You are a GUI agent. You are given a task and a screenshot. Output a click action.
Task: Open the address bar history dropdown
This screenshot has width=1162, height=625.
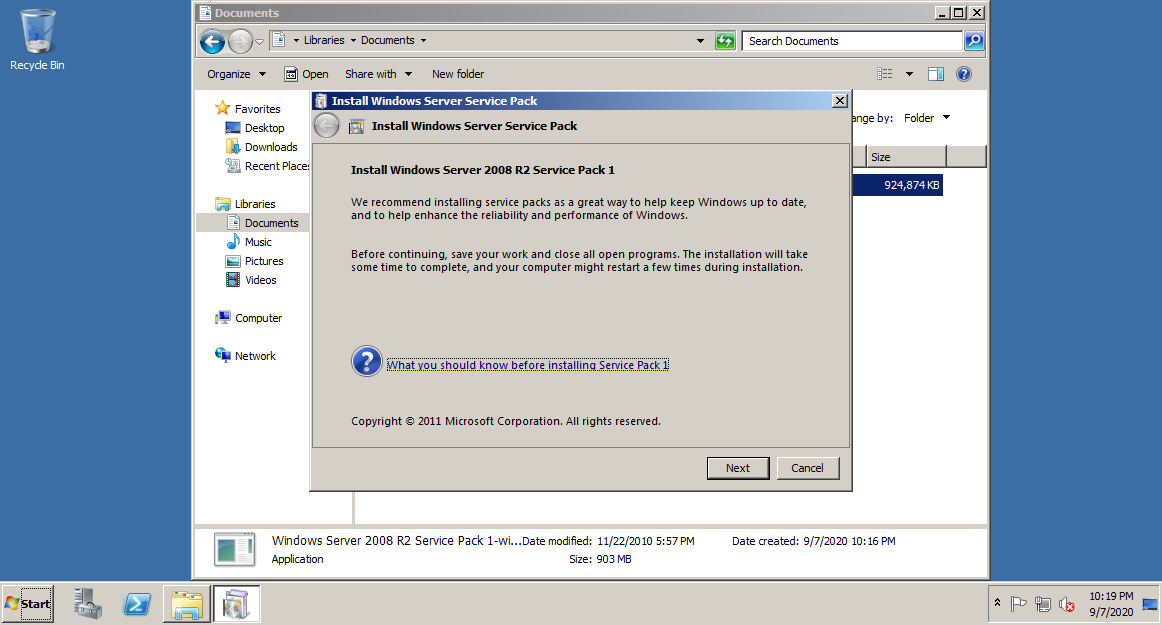700,41
